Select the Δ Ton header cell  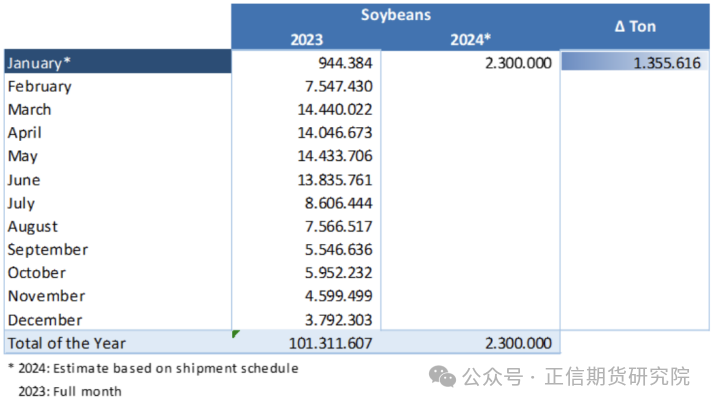635,26
